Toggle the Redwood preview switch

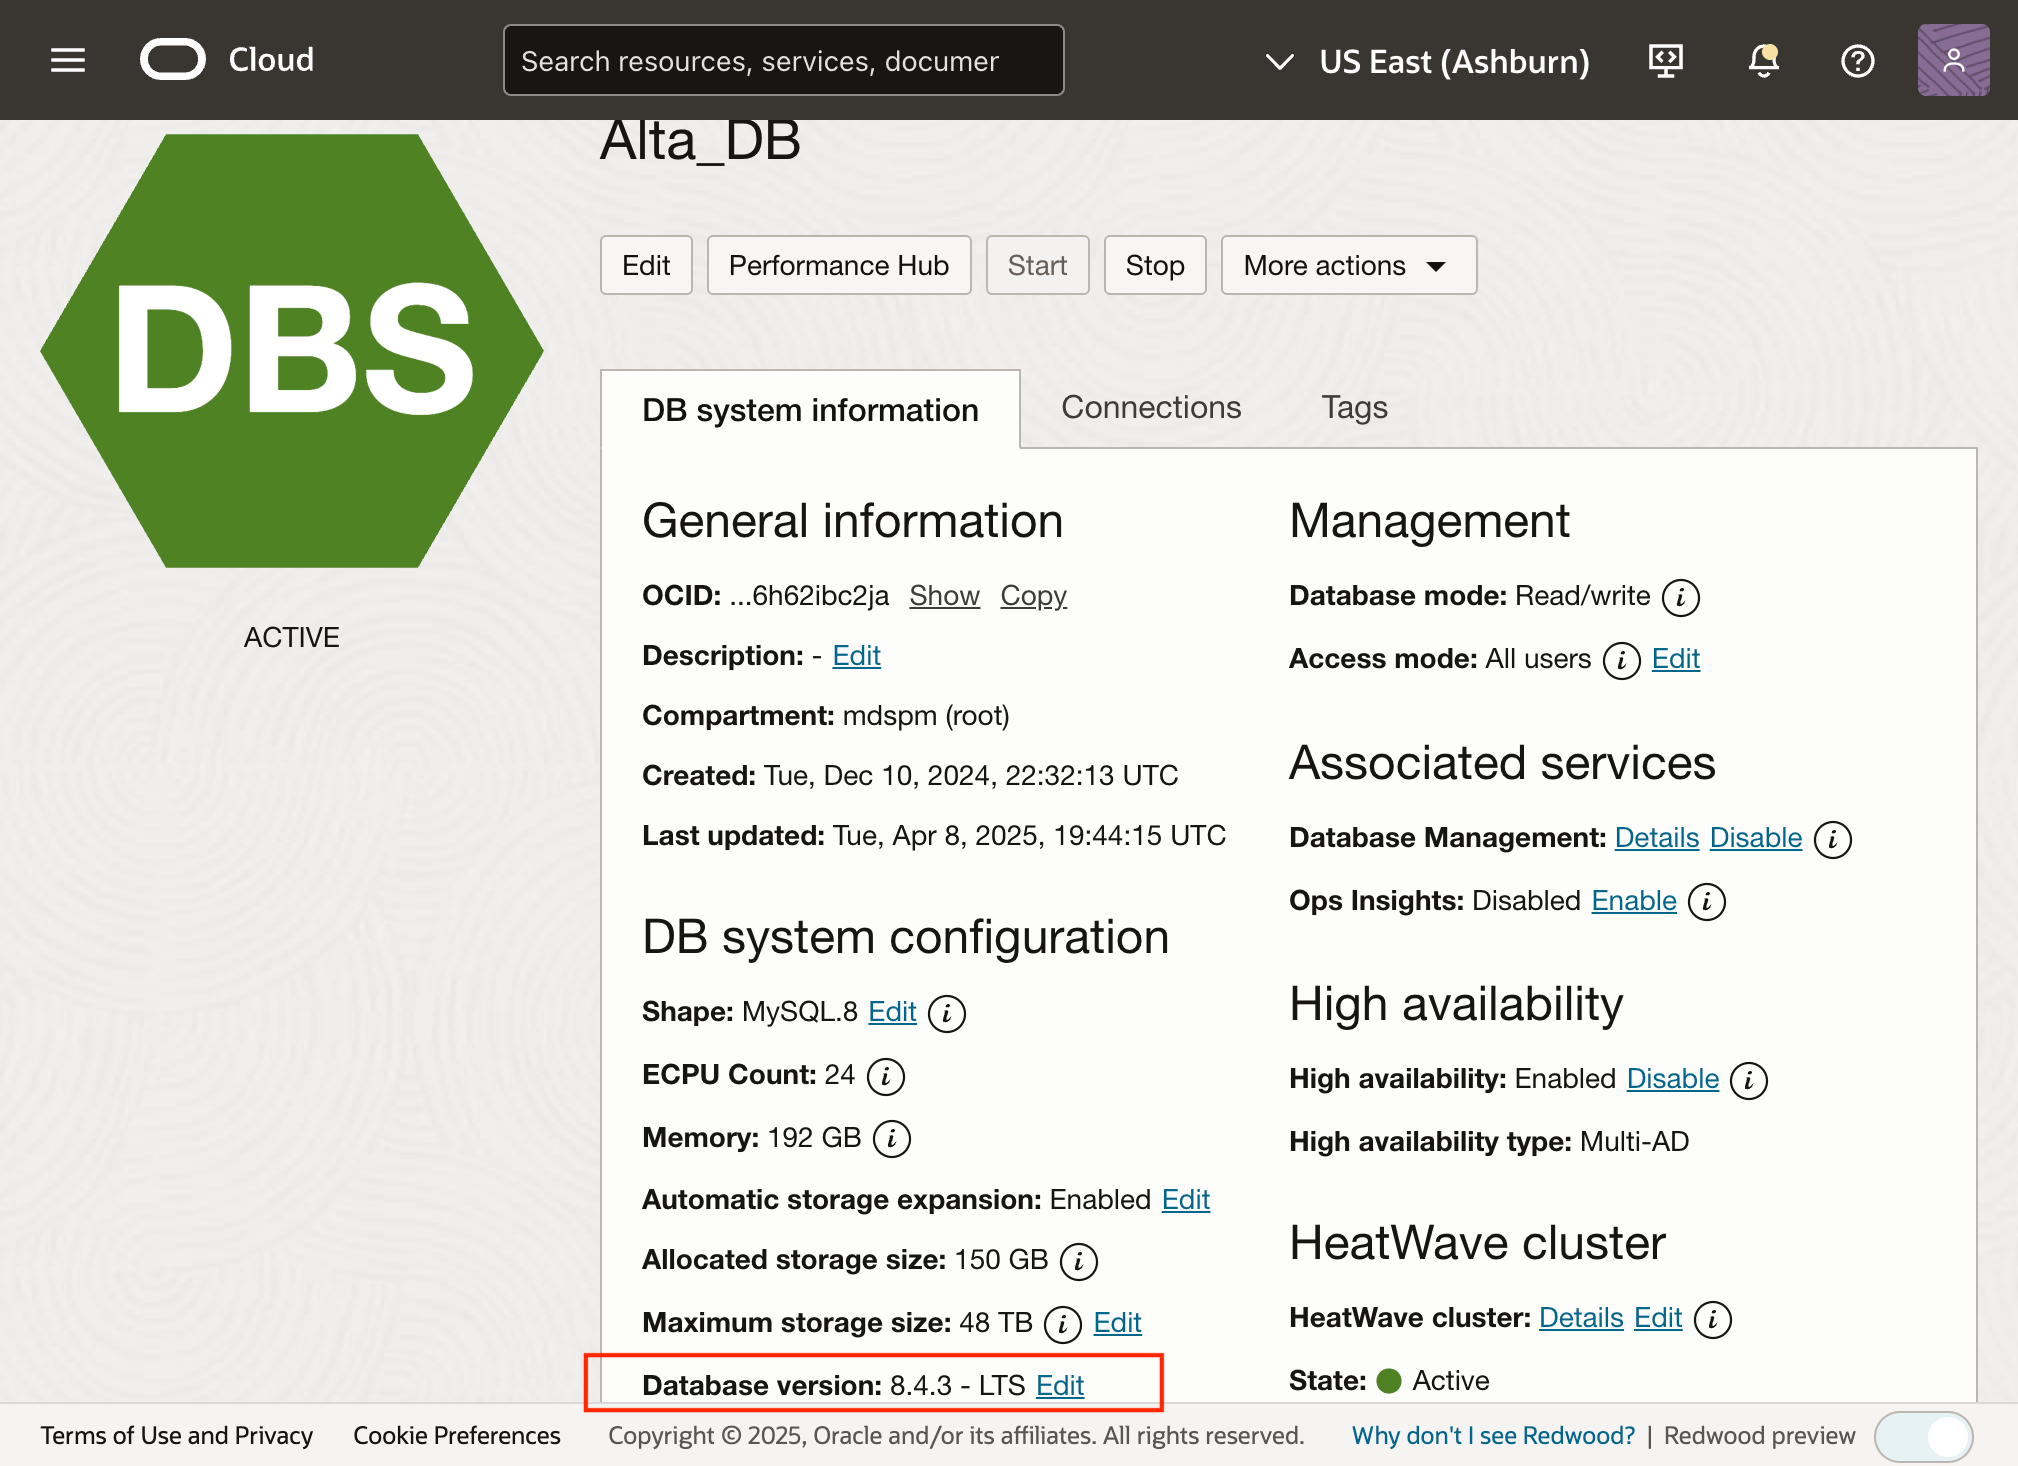pos(1922,1436)
